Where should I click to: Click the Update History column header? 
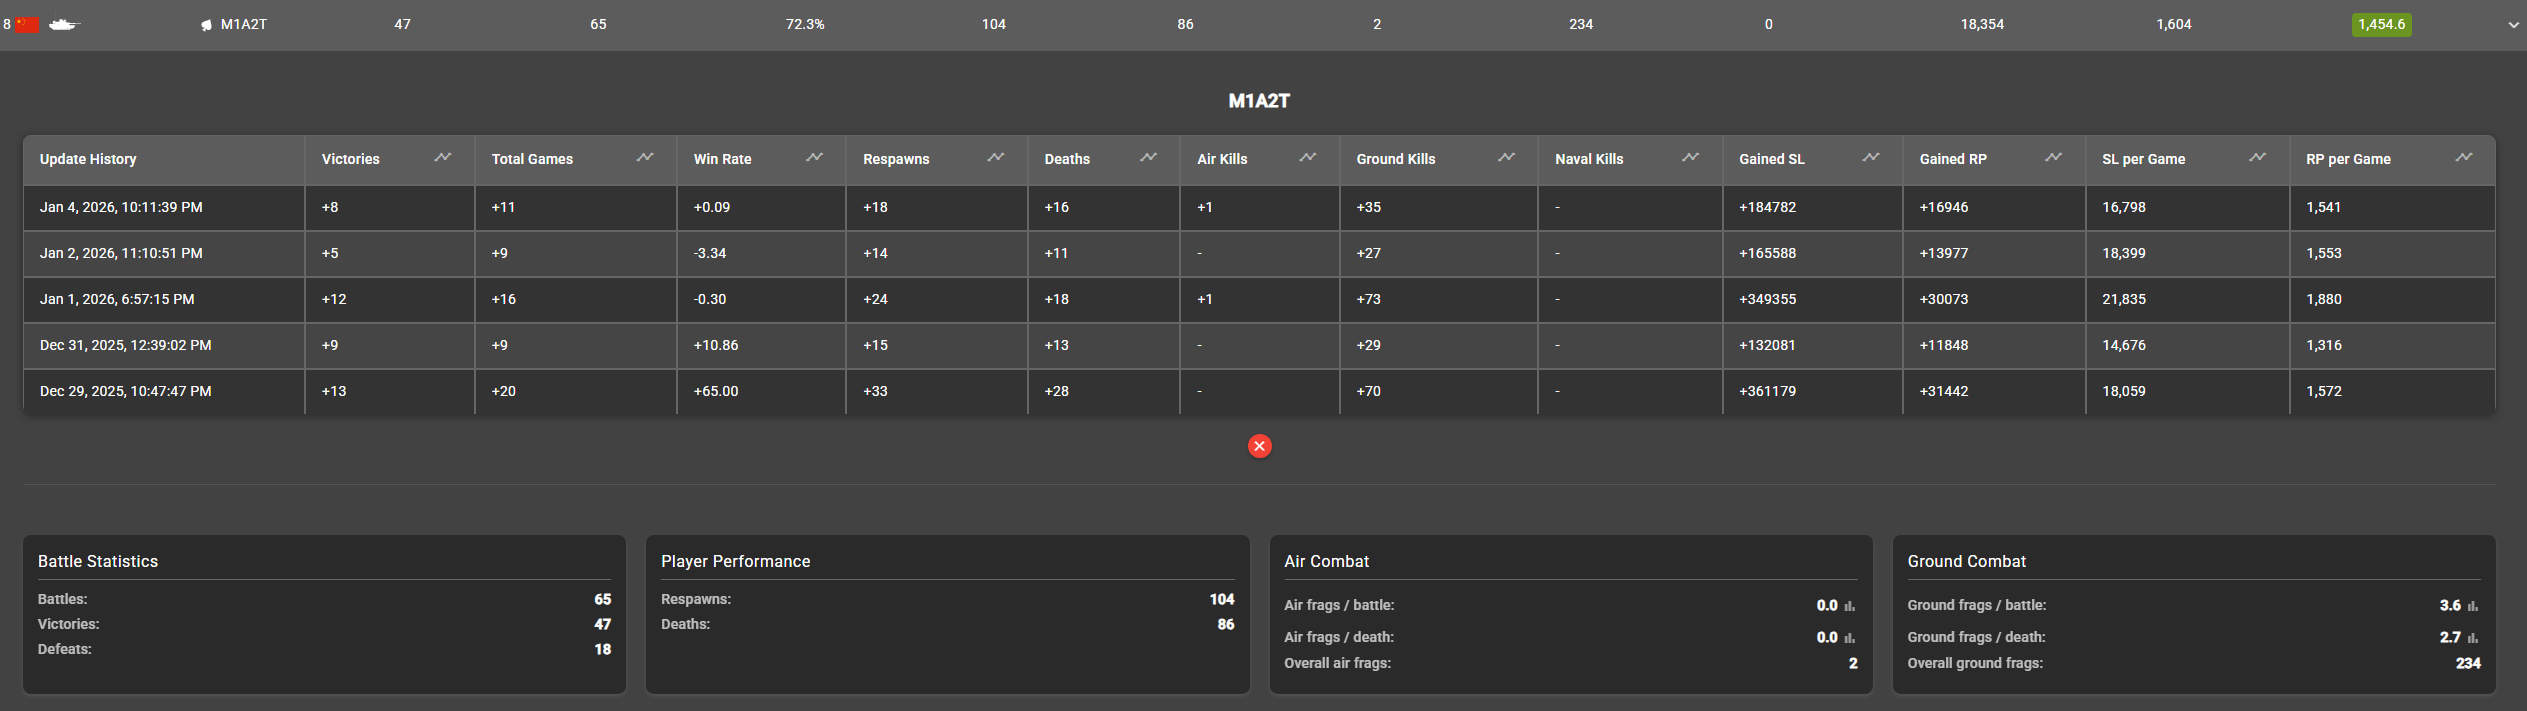click(88, 159)
